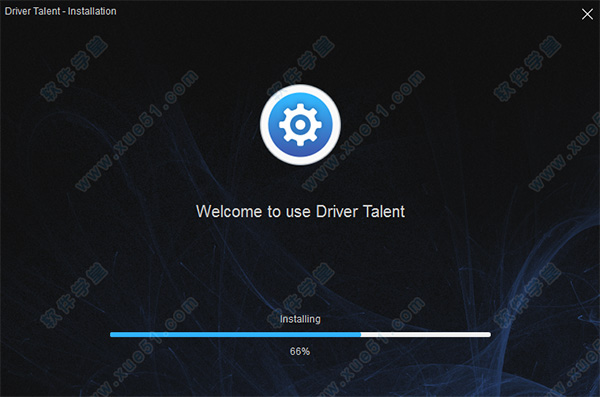The image size is (600, 397).
Task: Click the starting end of the progress bar
Action: tap(111, 335)
